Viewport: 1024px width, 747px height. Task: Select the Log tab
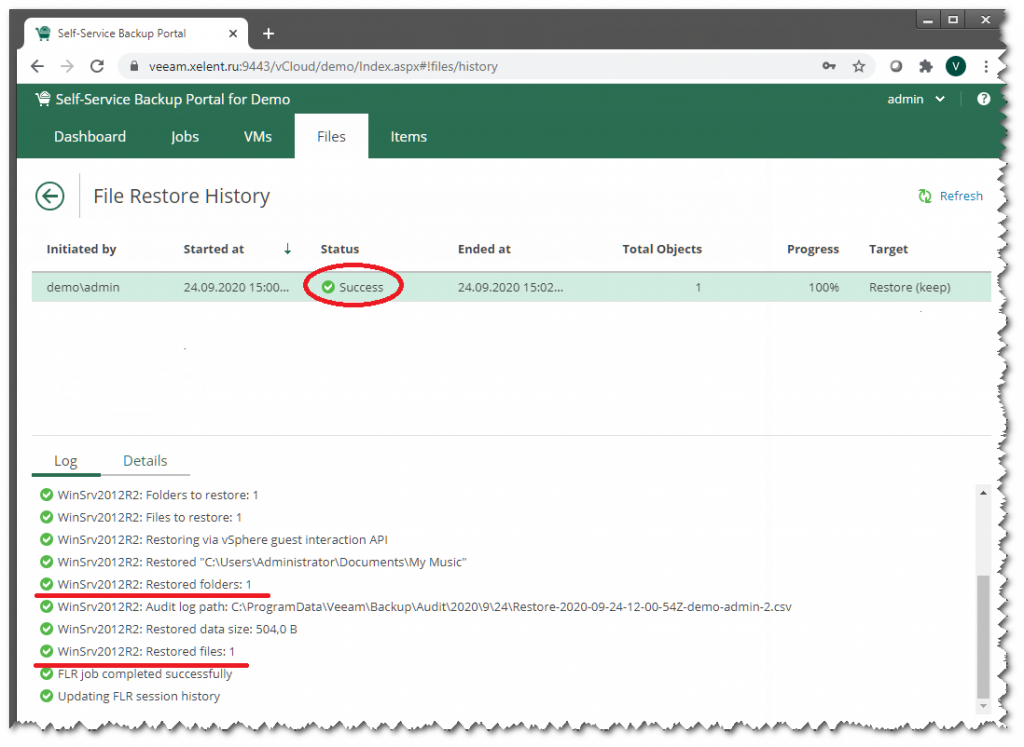(66, 461)
